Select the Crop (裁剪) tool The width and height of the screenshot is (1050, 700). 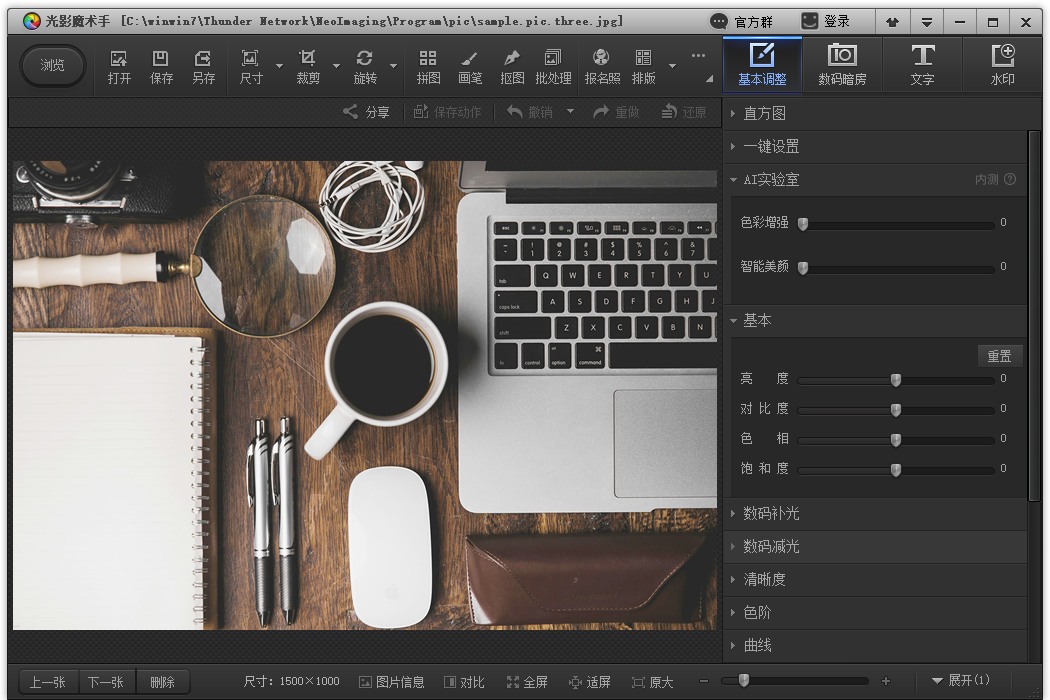308,66
